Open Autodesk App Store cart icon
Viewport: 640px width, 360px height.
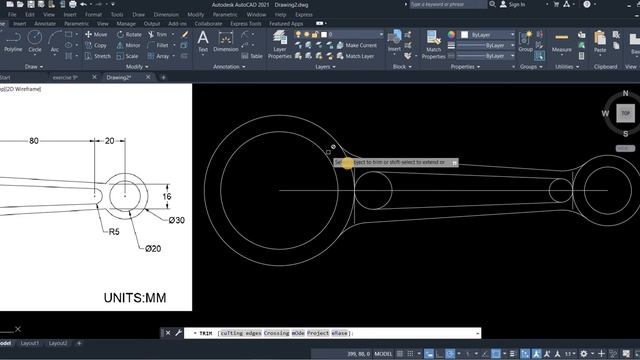[556, 4]
